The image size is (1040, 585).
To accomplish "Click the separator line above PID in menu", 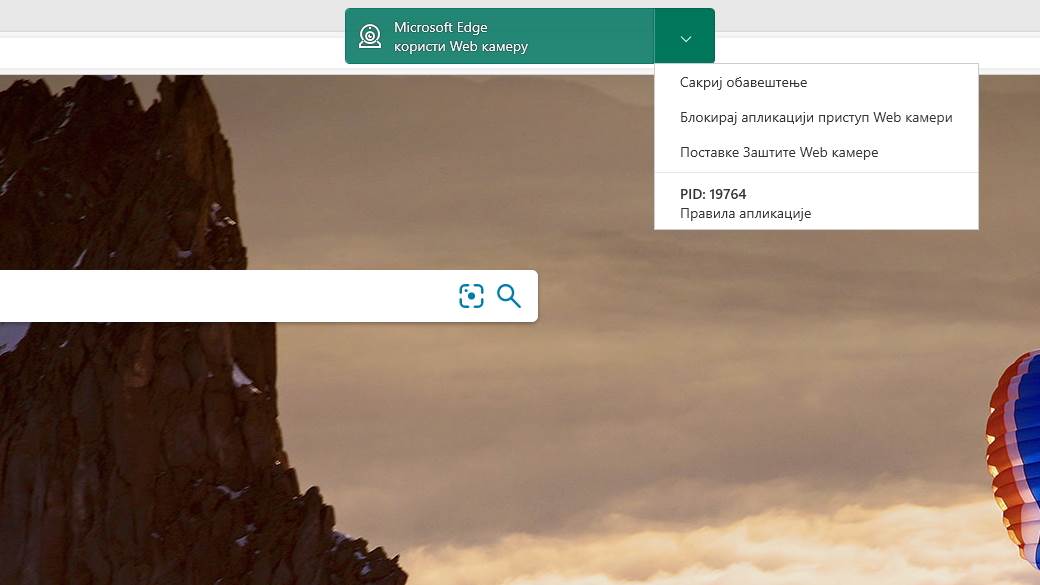I will point(815,173).
